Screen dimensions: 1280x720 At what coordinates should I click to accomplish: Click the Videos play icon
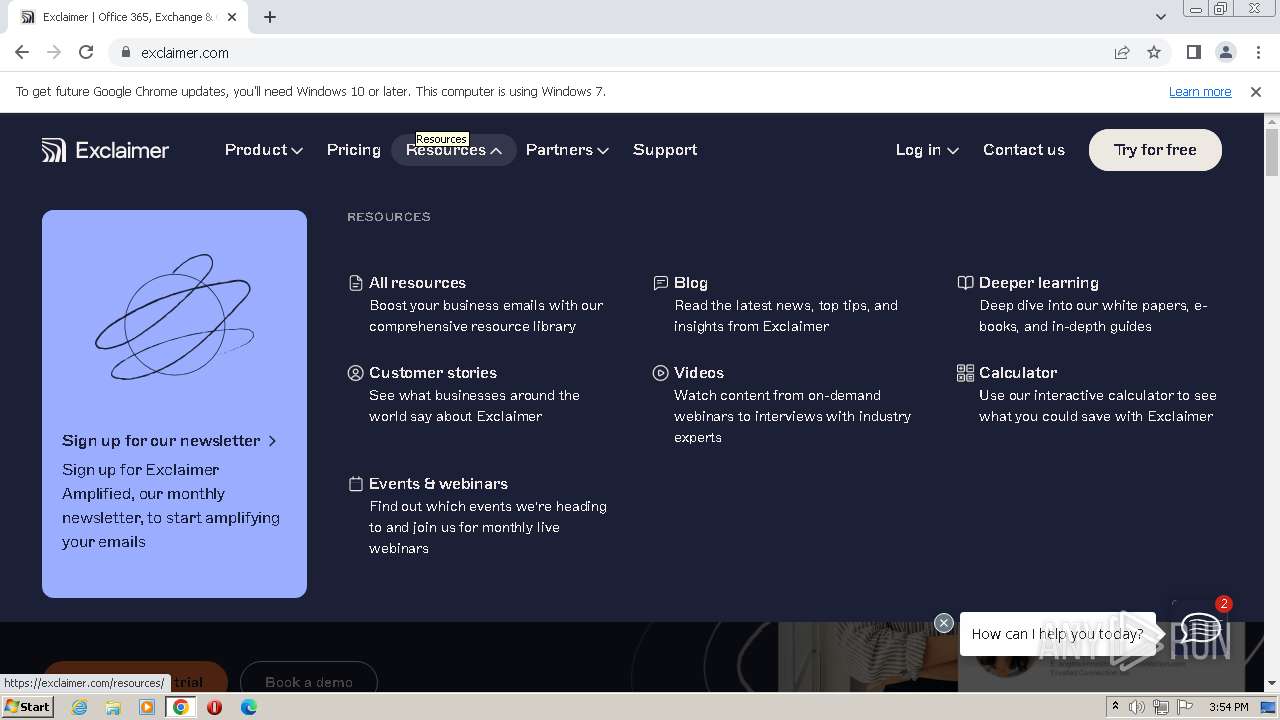point(660,373)
